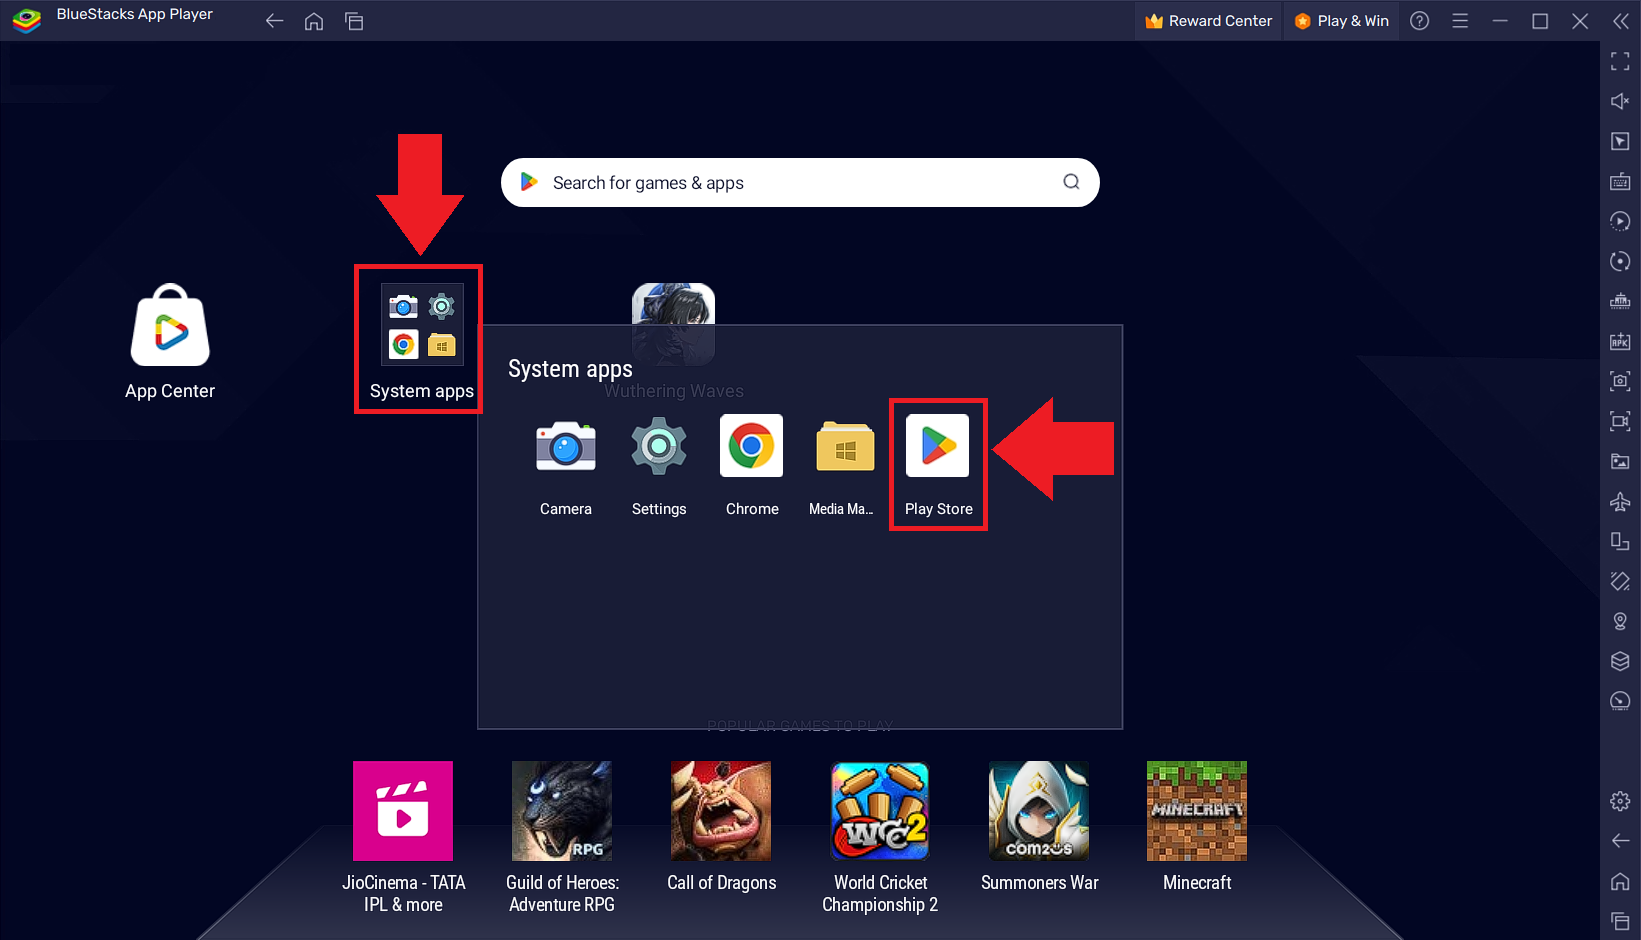Image resolution: width=1641 pixels, height=940 pixels.
Task: Collapse the sidebar using the double-chevron arrow
Action: pos(1621,20)
